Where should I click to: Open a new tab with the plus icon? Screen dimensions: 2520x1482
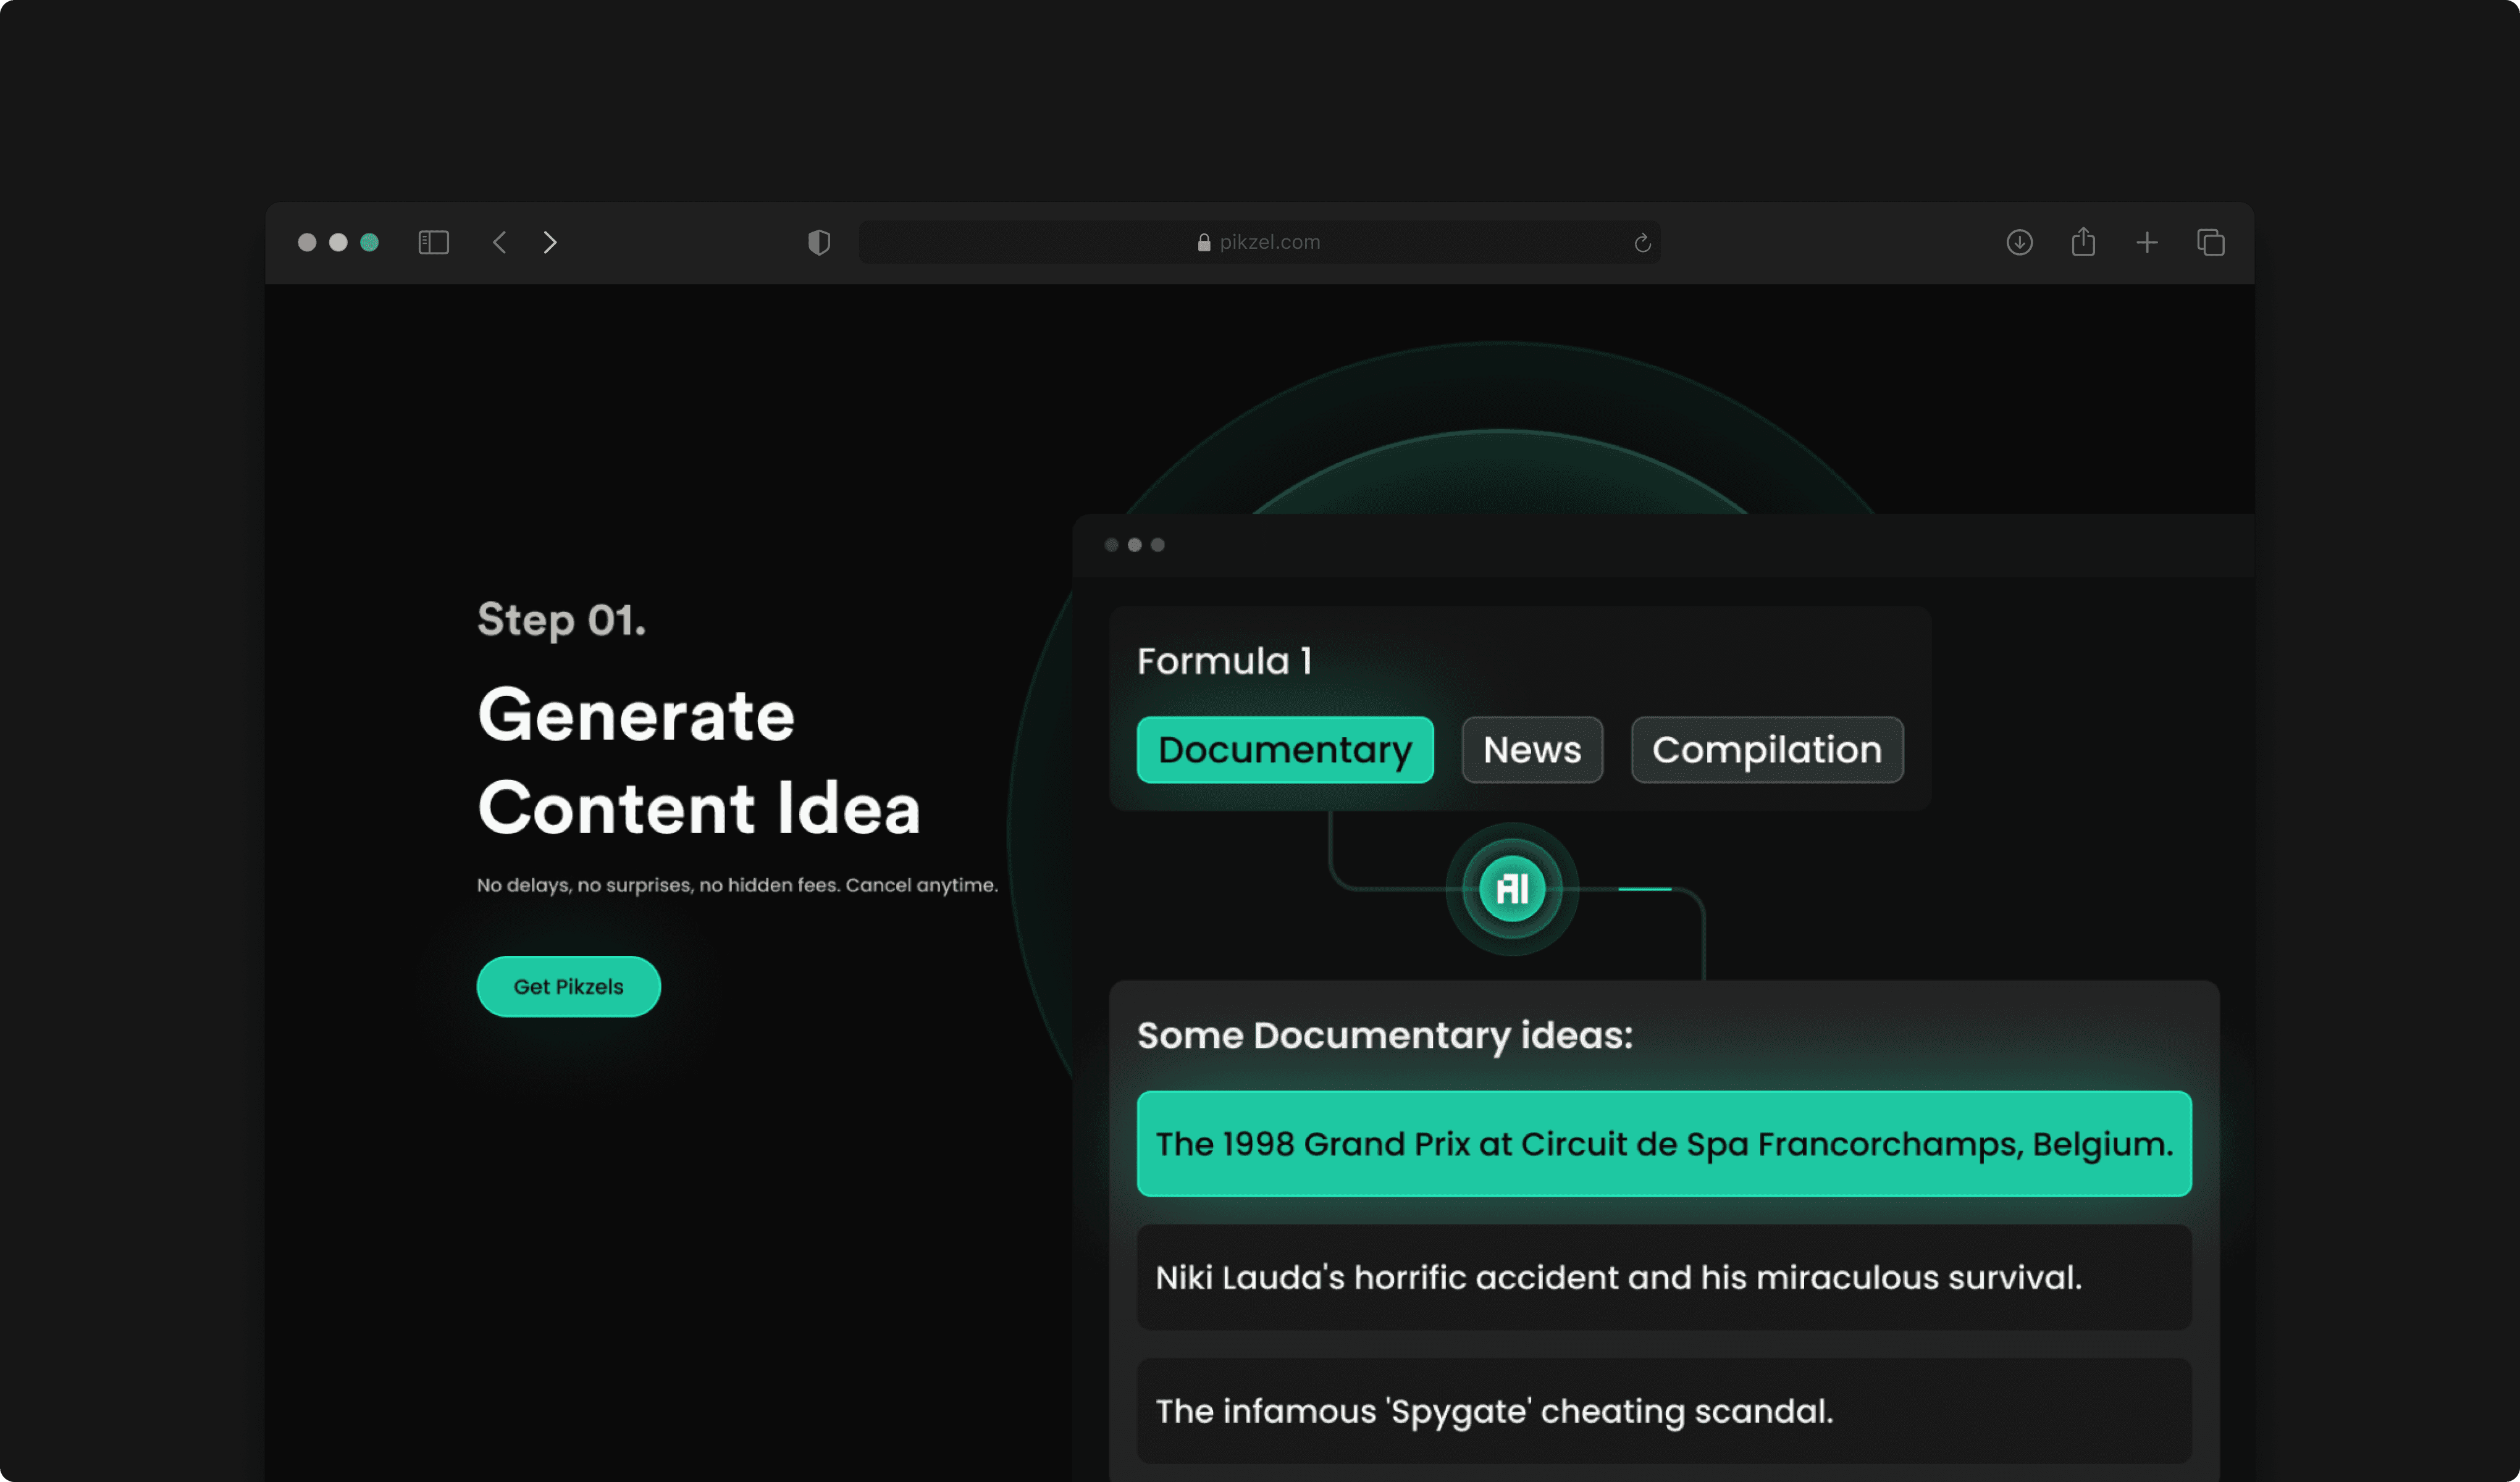(2147, 243)
